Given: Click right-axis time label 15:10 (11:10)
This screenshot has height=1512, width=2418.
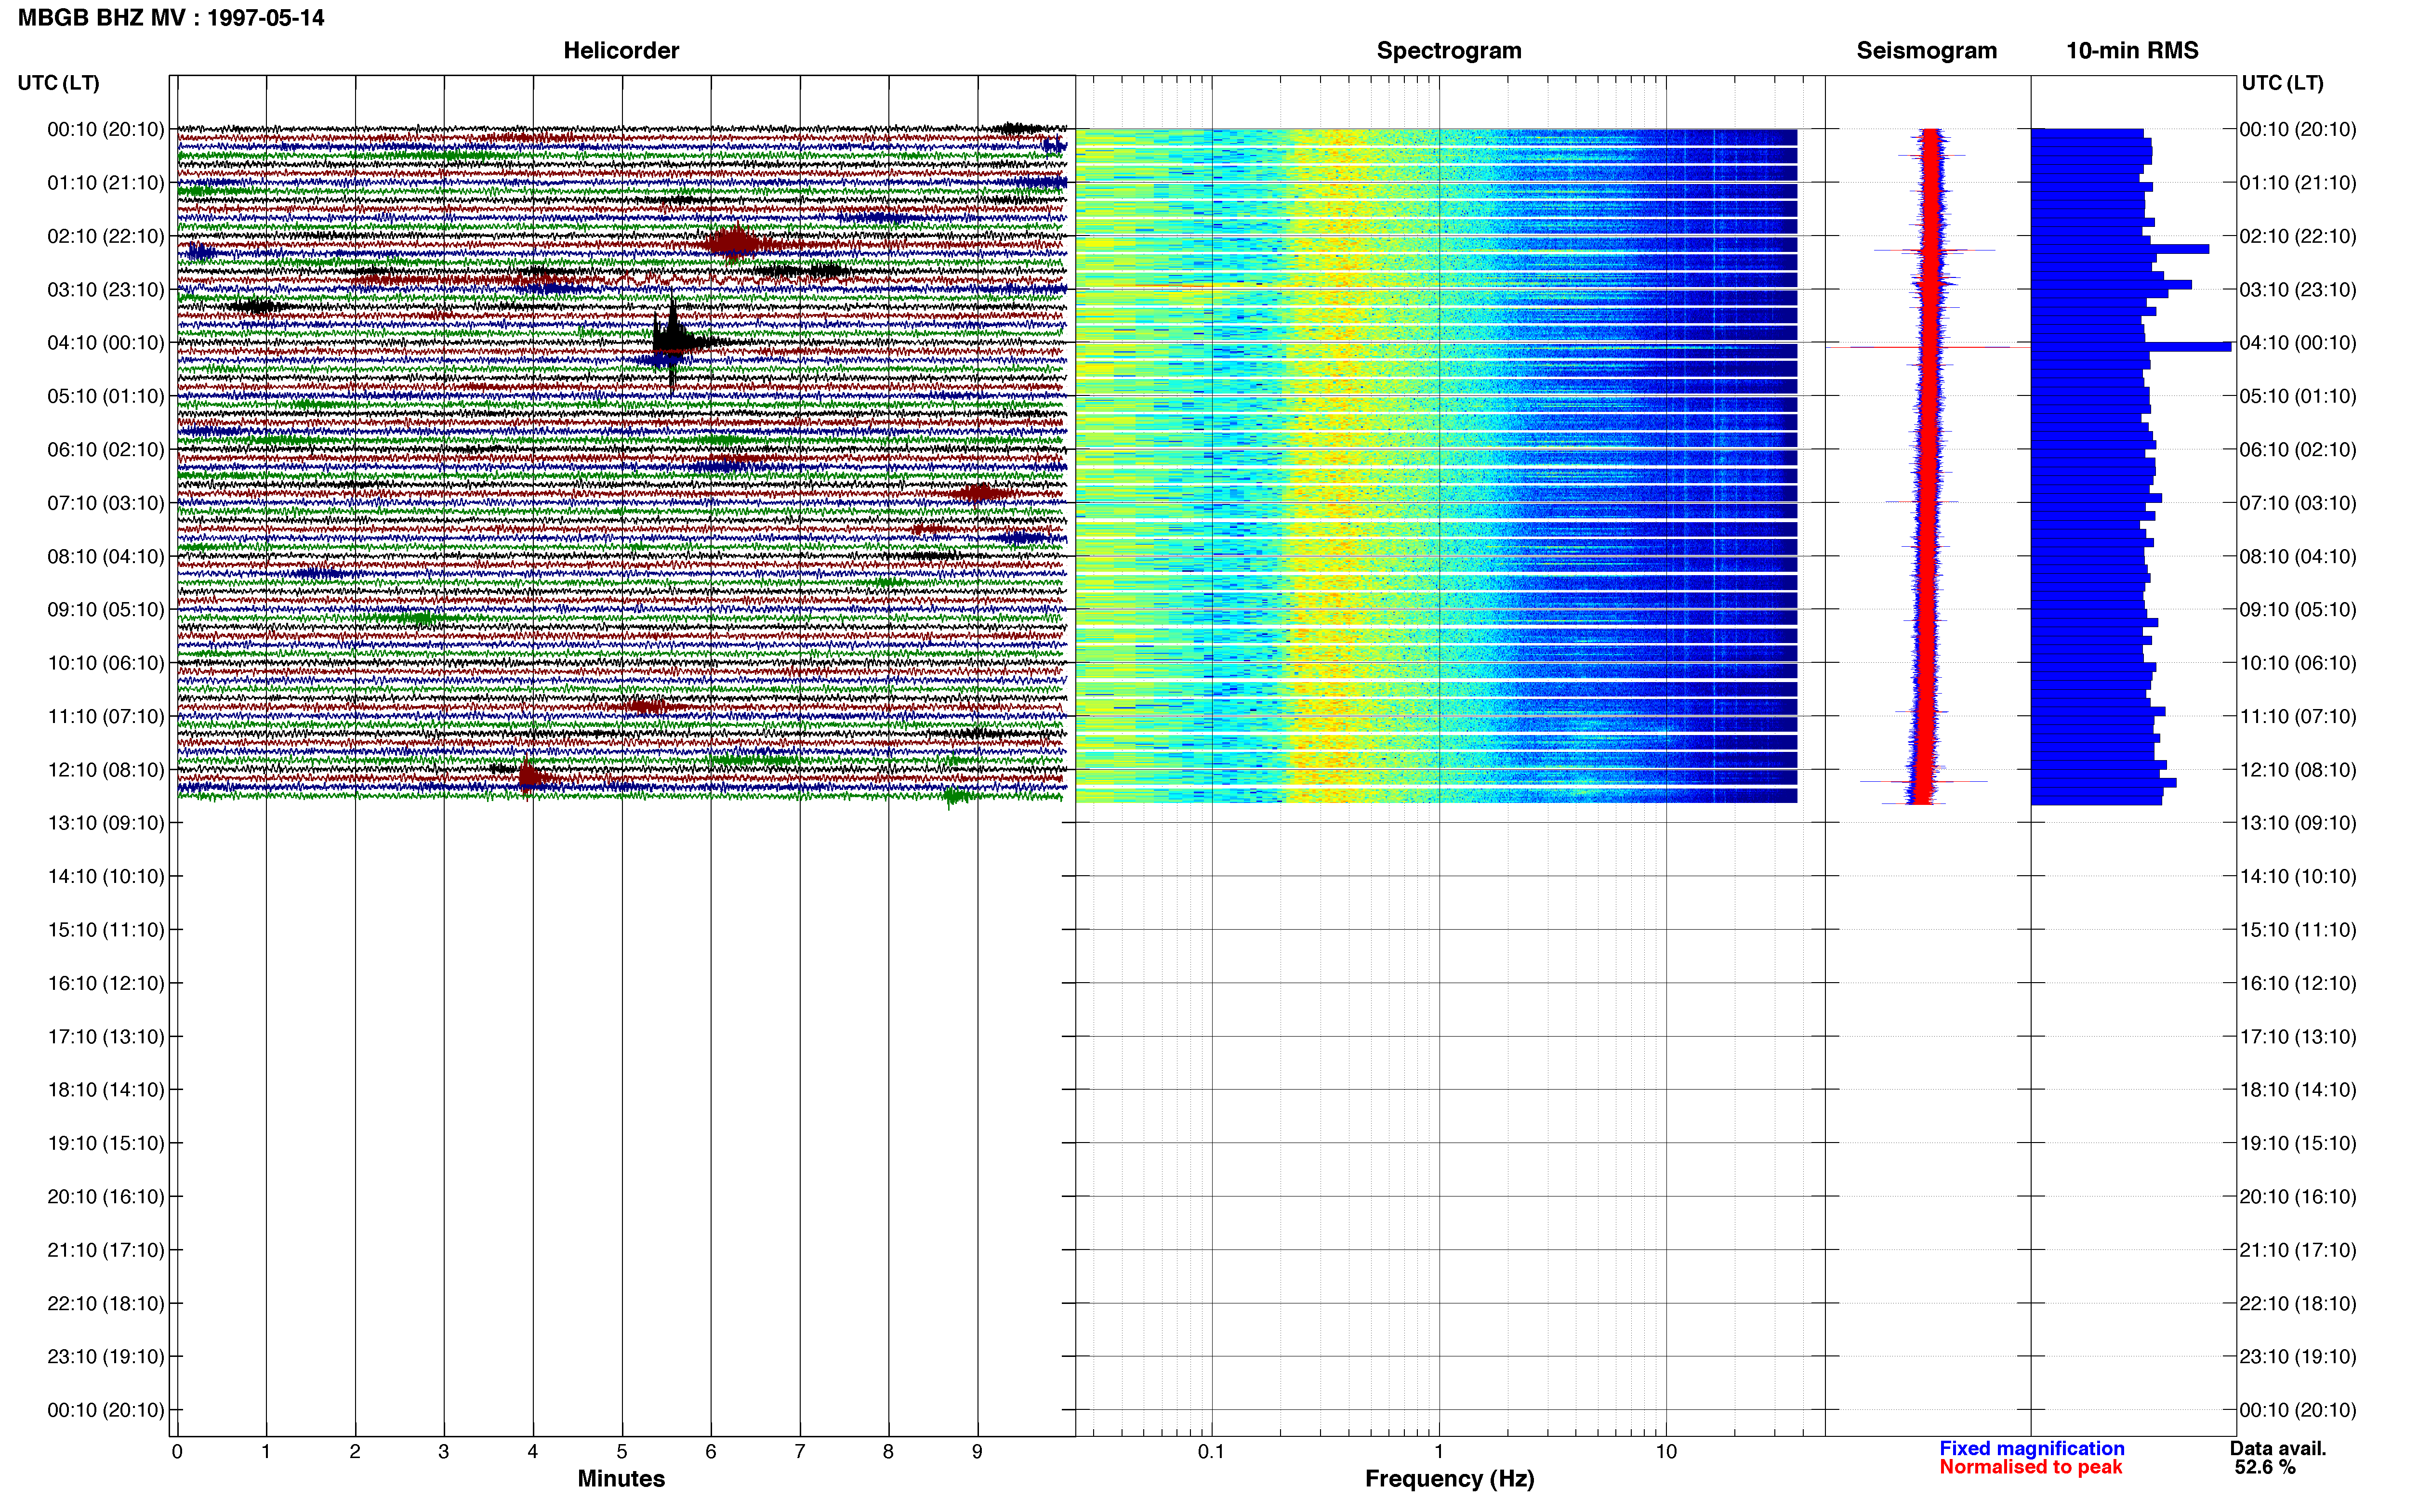Looking at the screenshot, I should point(2298,930).
